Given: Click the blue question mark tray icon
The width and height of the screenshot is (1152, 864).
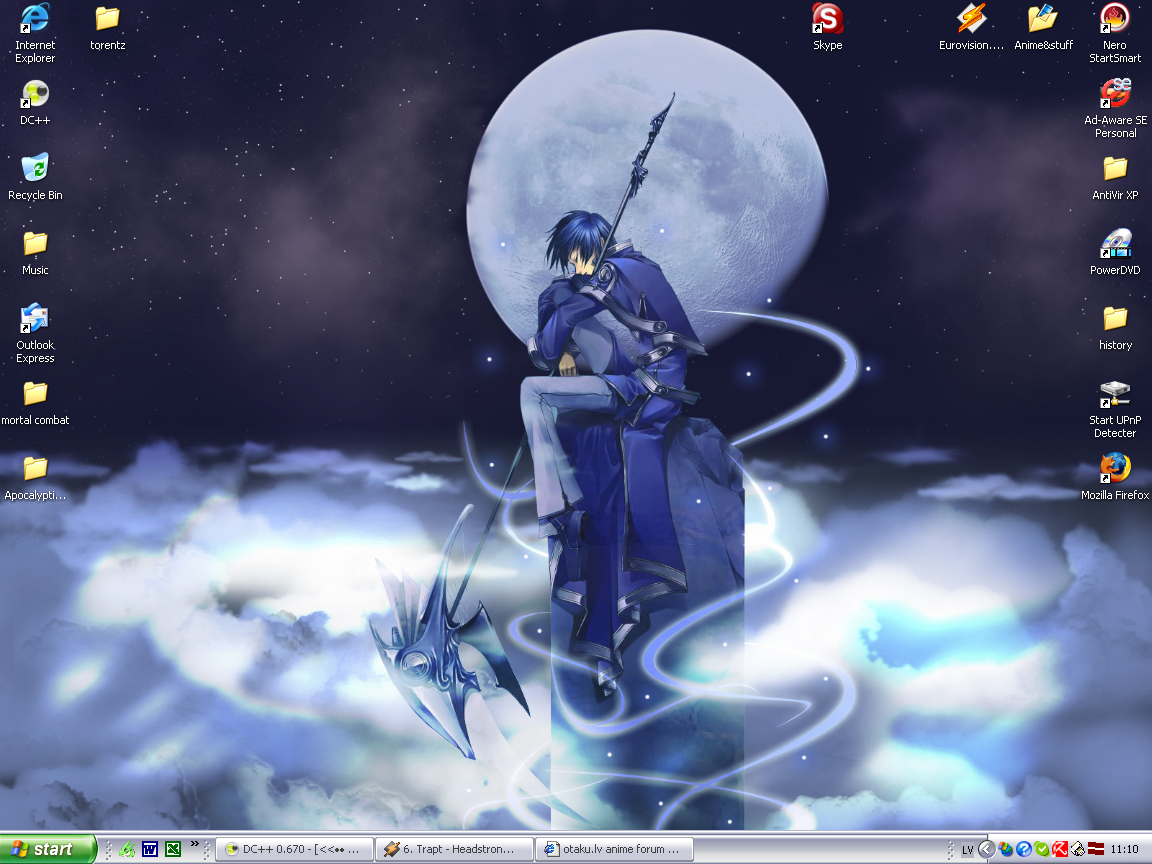Looking at the screenshot, I should 1023,849.
